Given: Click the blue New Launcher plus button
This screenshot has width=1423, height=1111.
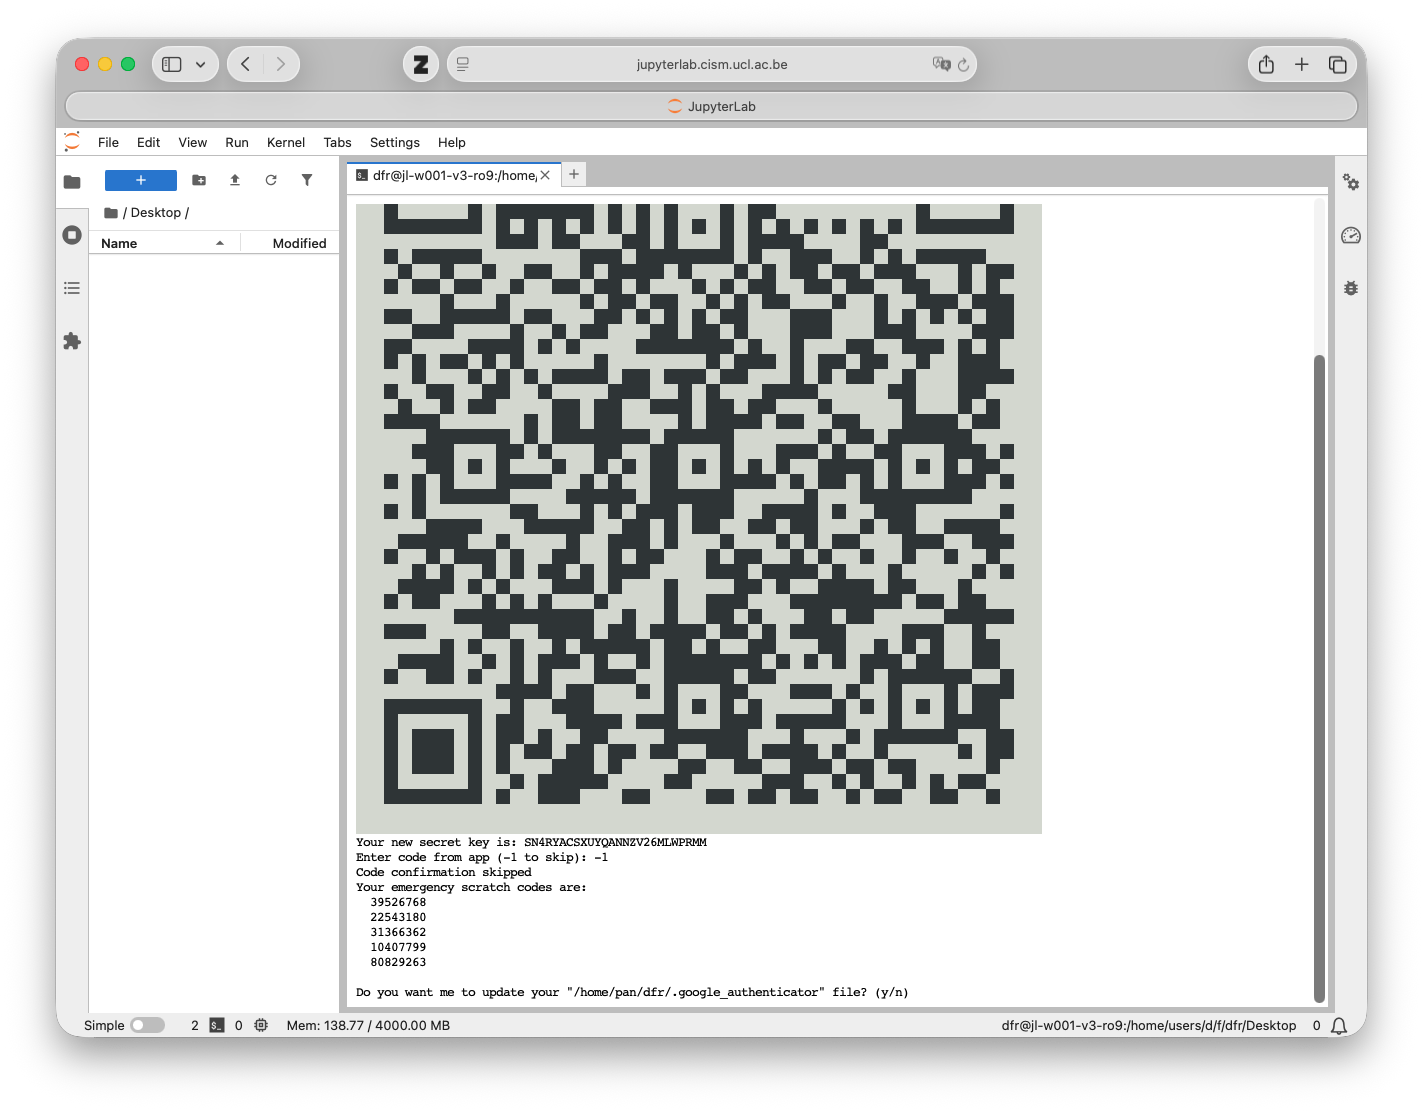Looking at the screenshot, I should 141,180.
